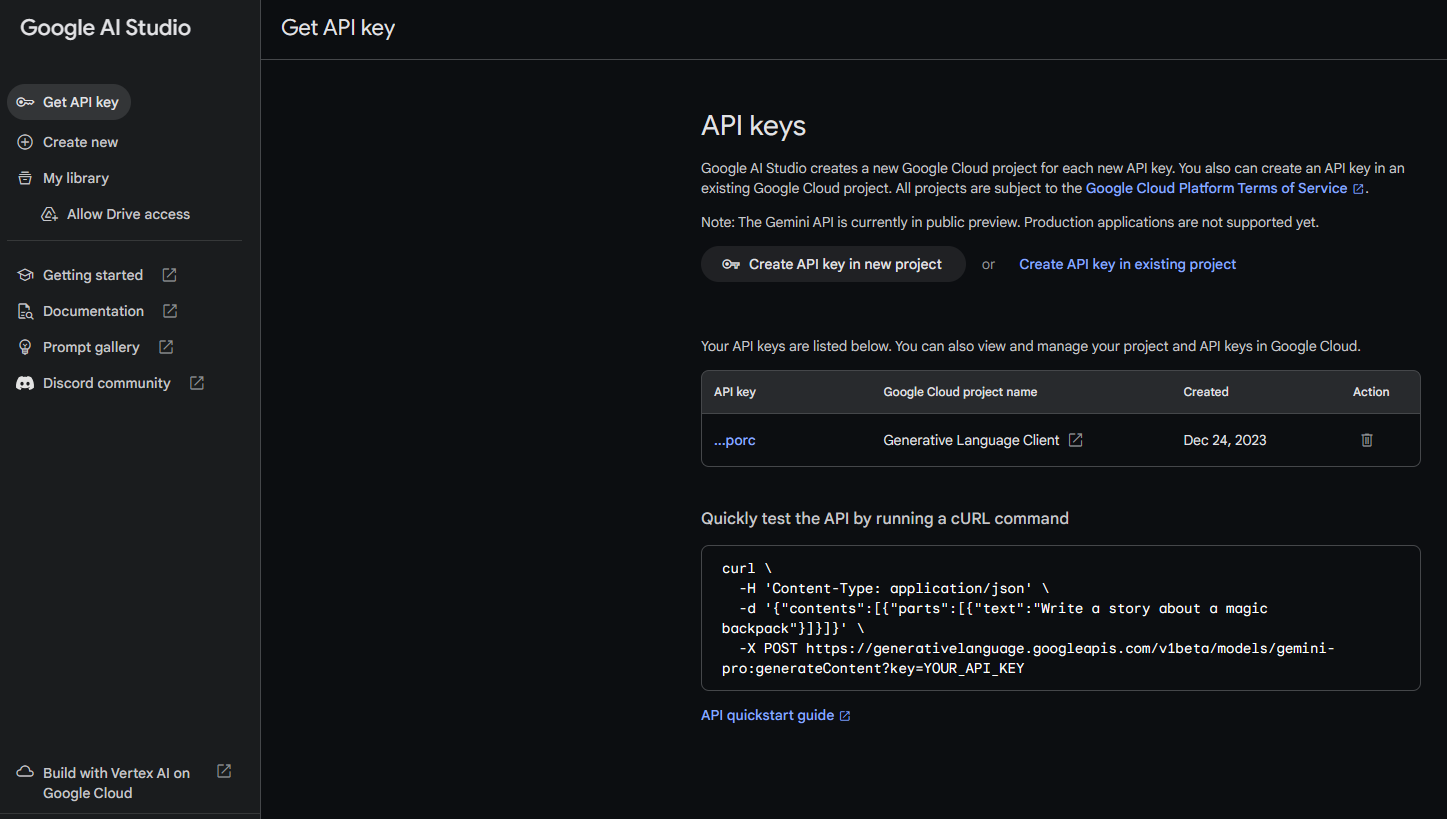This screenshot has width=1447, height=819.
Task: Click the external-link icon next to Getting started
Action: click(169, 275)
